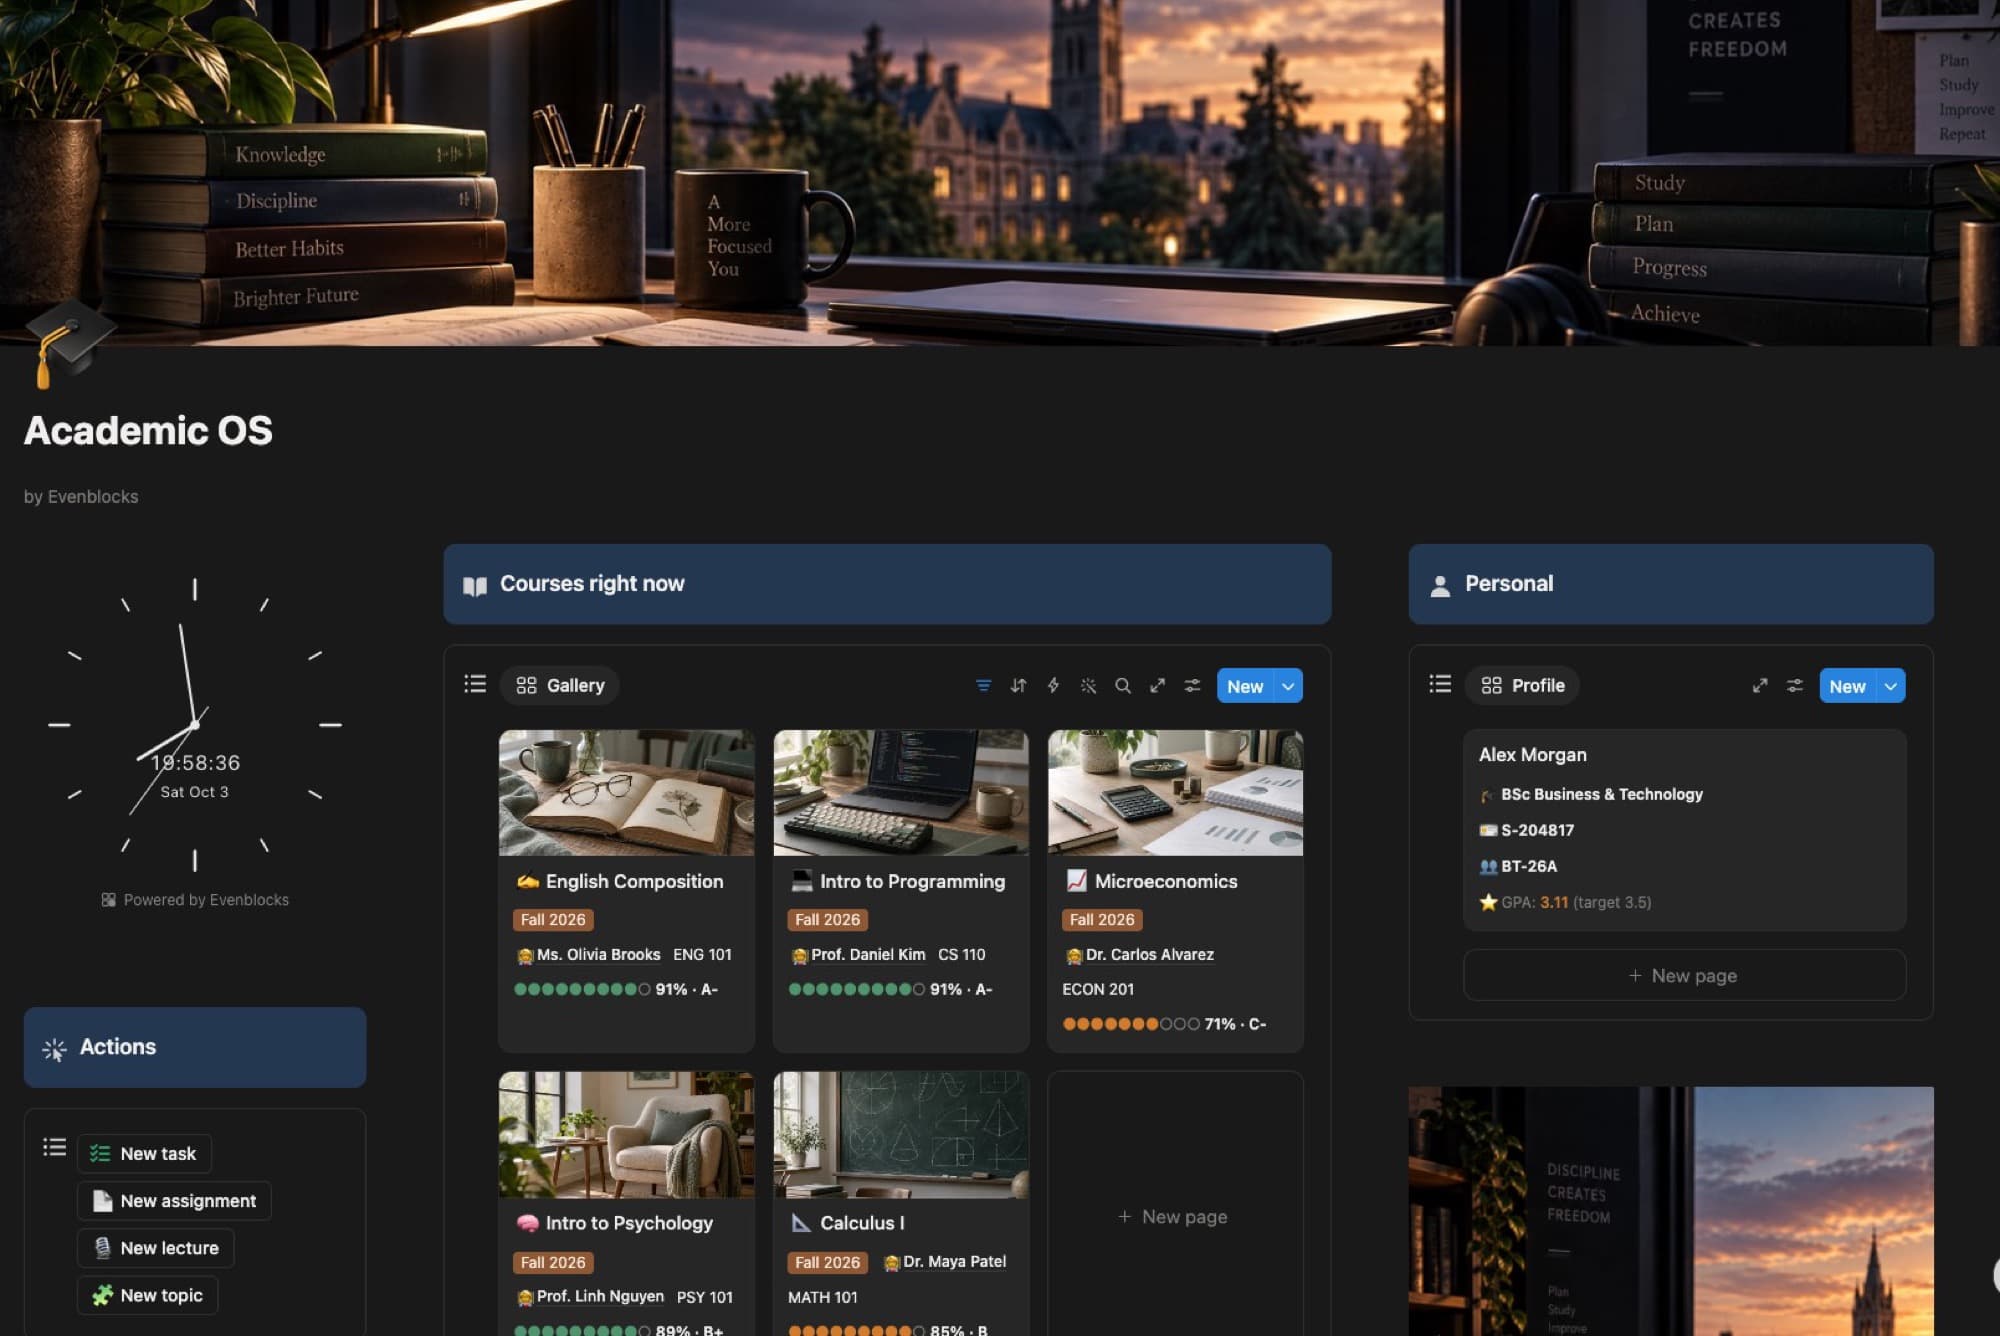Click list icon beside New task button
The image size is (2000, 1336).
(54, 1147)
